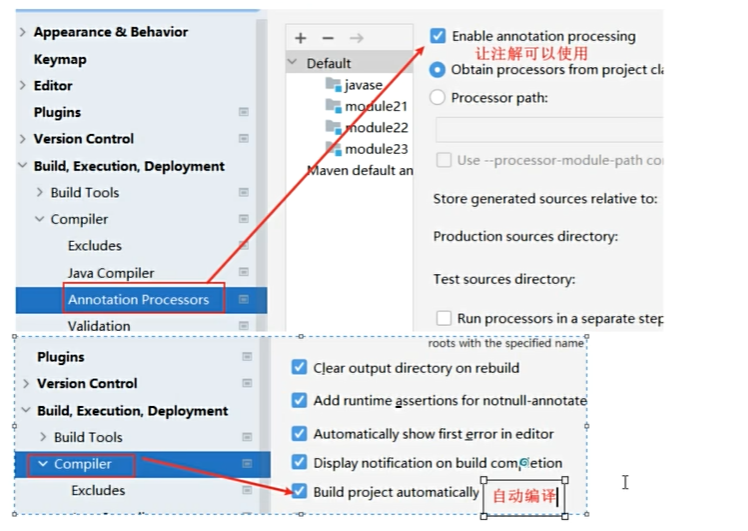Select Annotation Processors in the settings tree
Screen dimensions: 748x531
(138, 300)
